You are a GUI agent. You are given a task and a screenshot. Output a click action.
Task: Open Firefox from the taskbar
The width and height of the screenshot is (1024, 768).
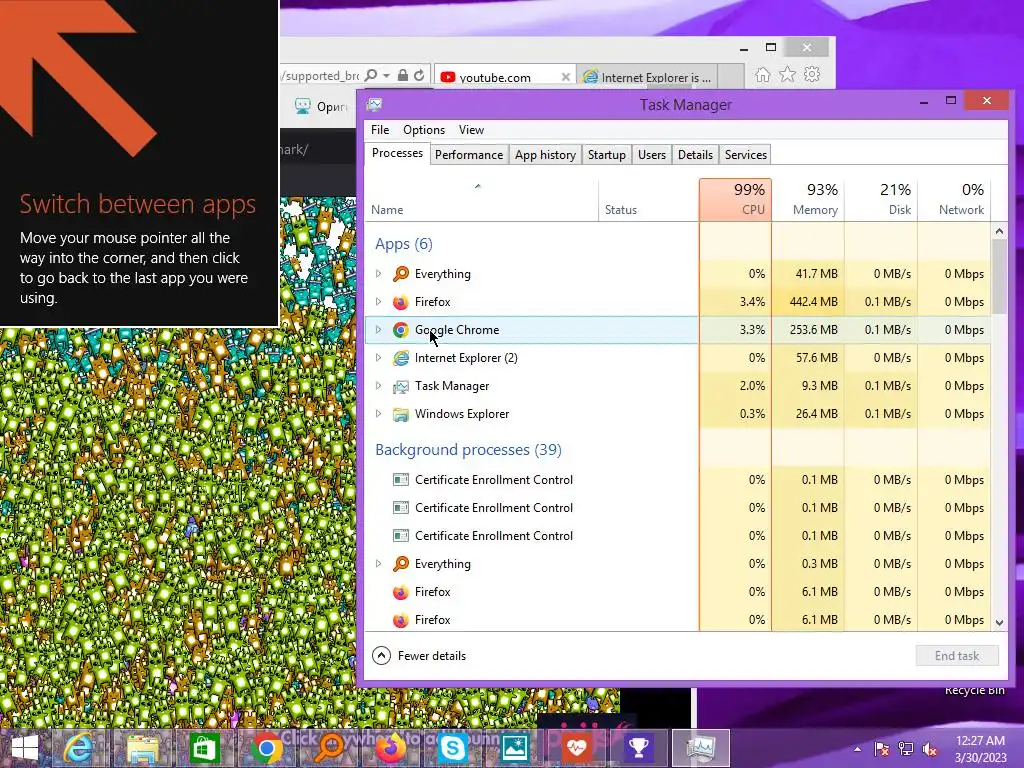(391, 748)
